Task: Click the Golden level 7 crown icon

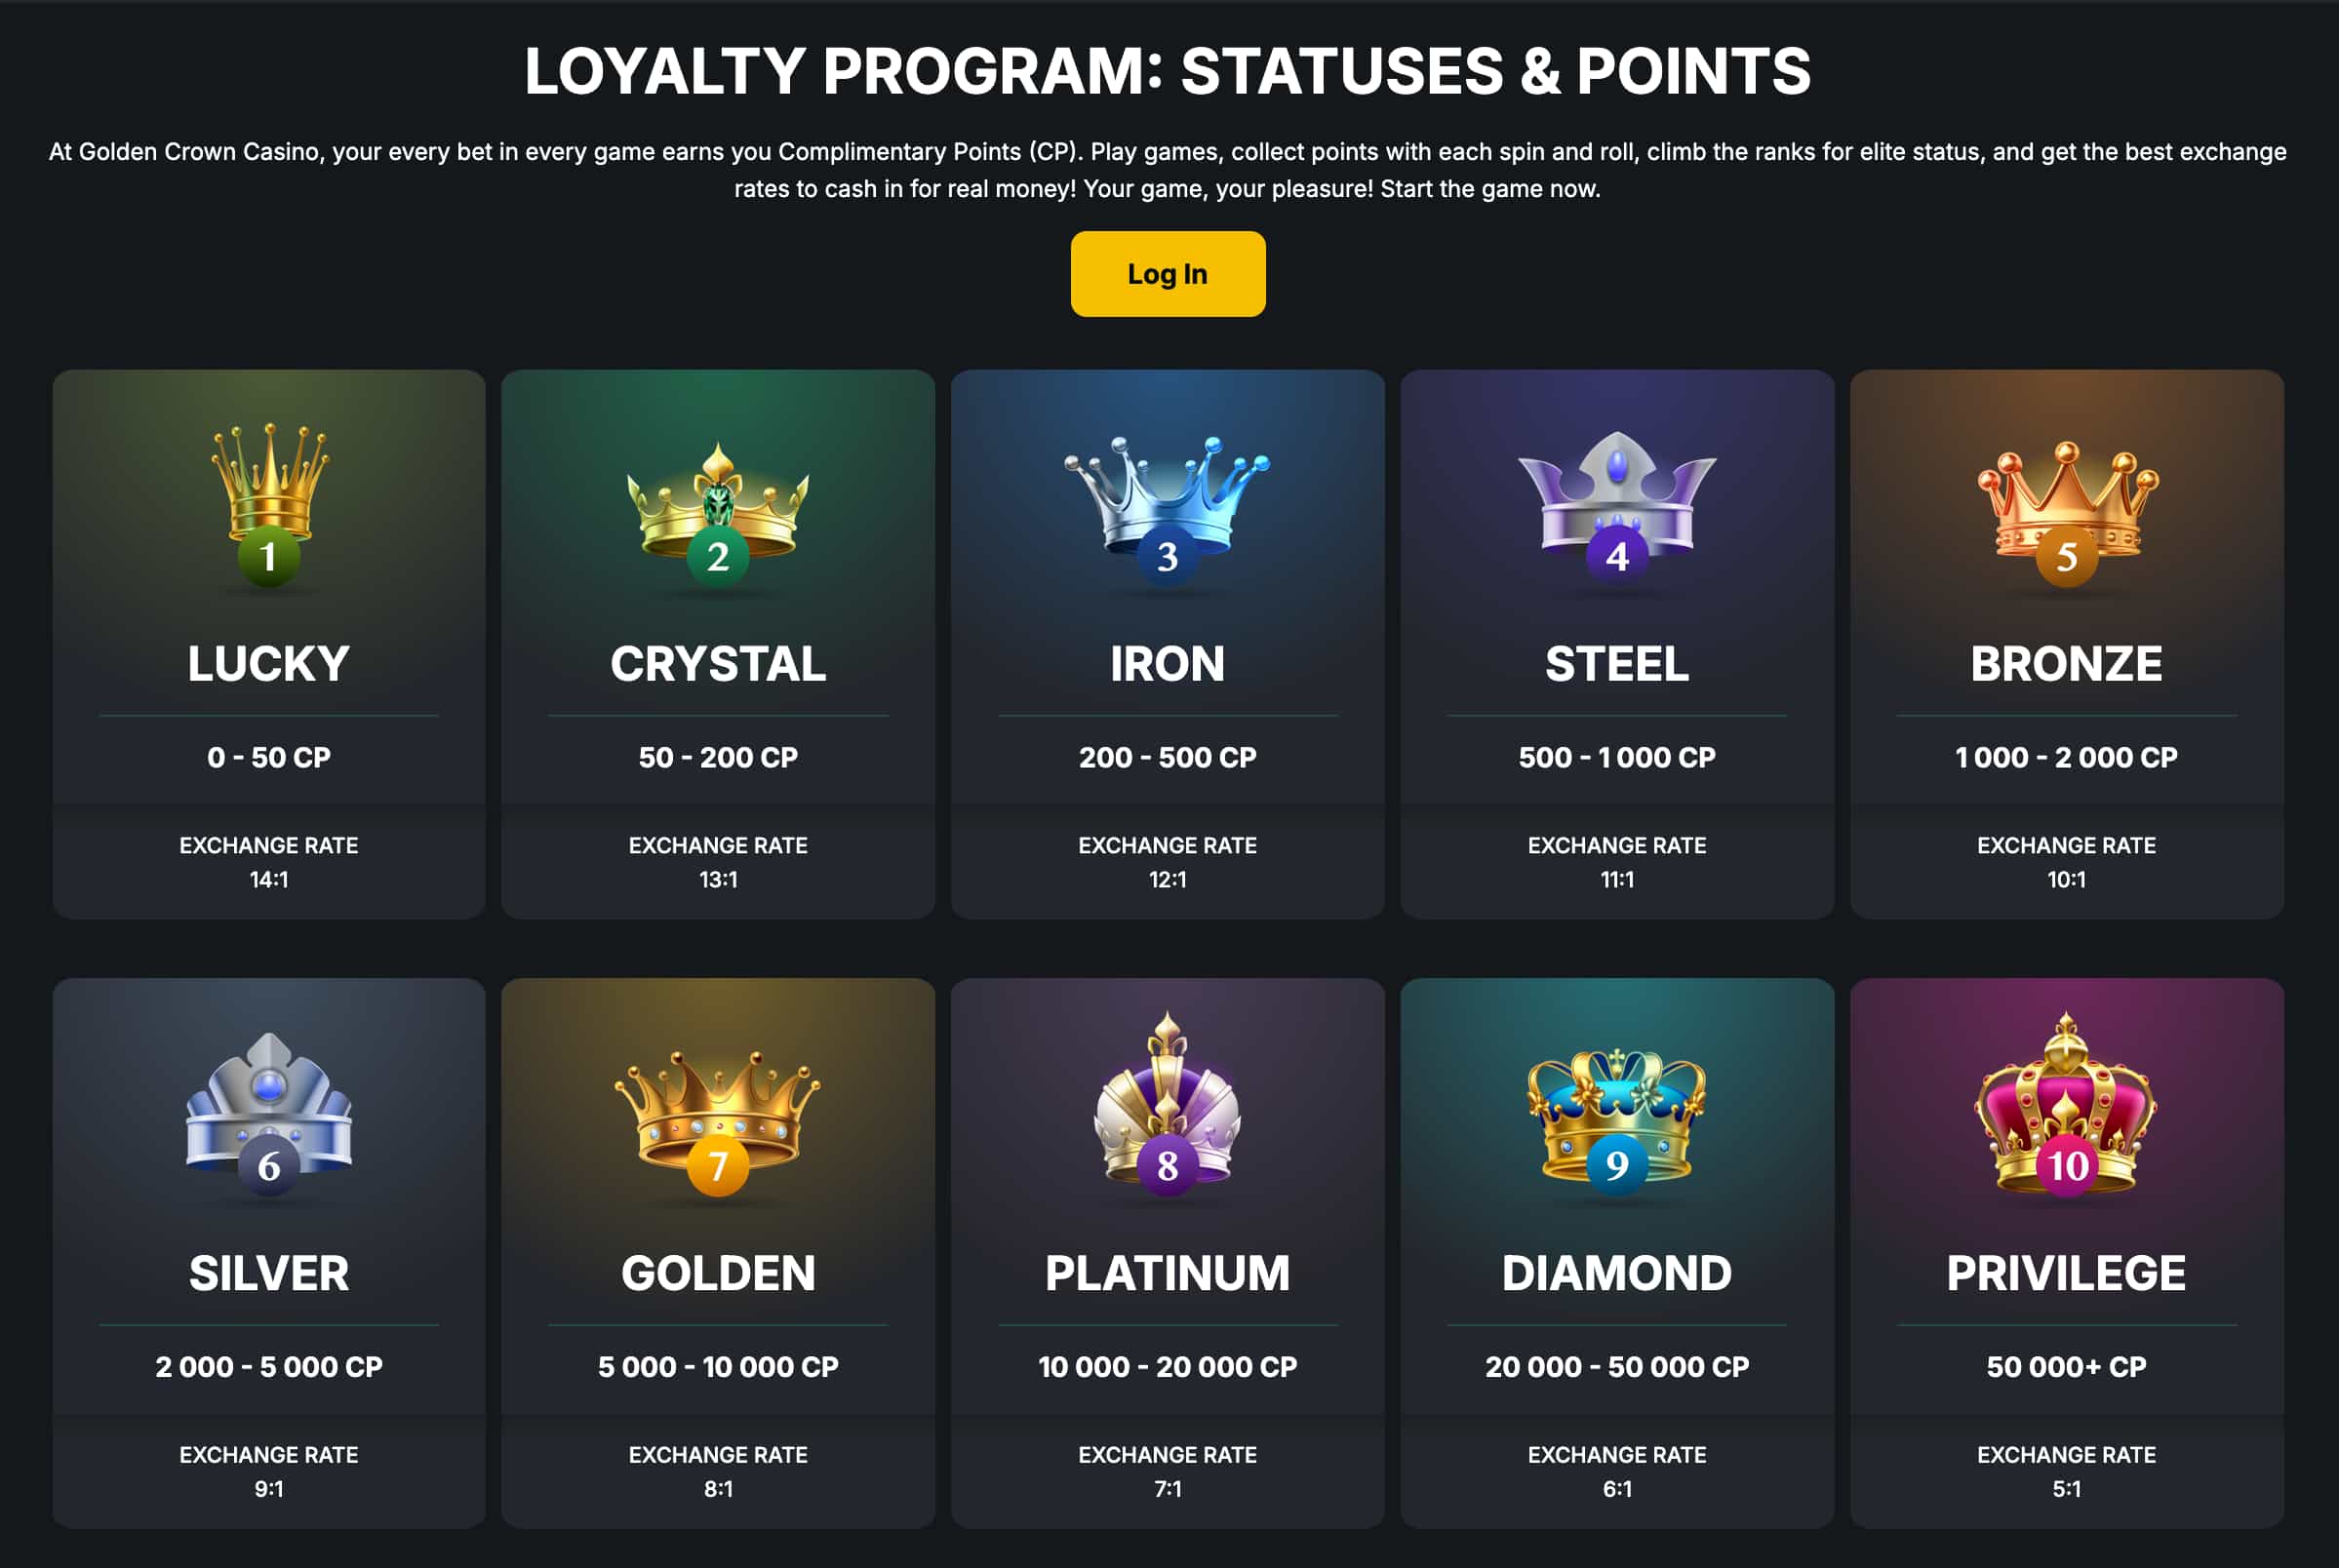Action: (718, 1115)
